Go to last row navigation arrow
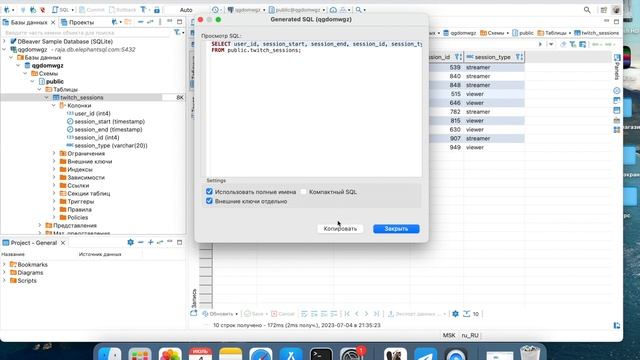Screen dimensions: 640x360 click(376, 314)
